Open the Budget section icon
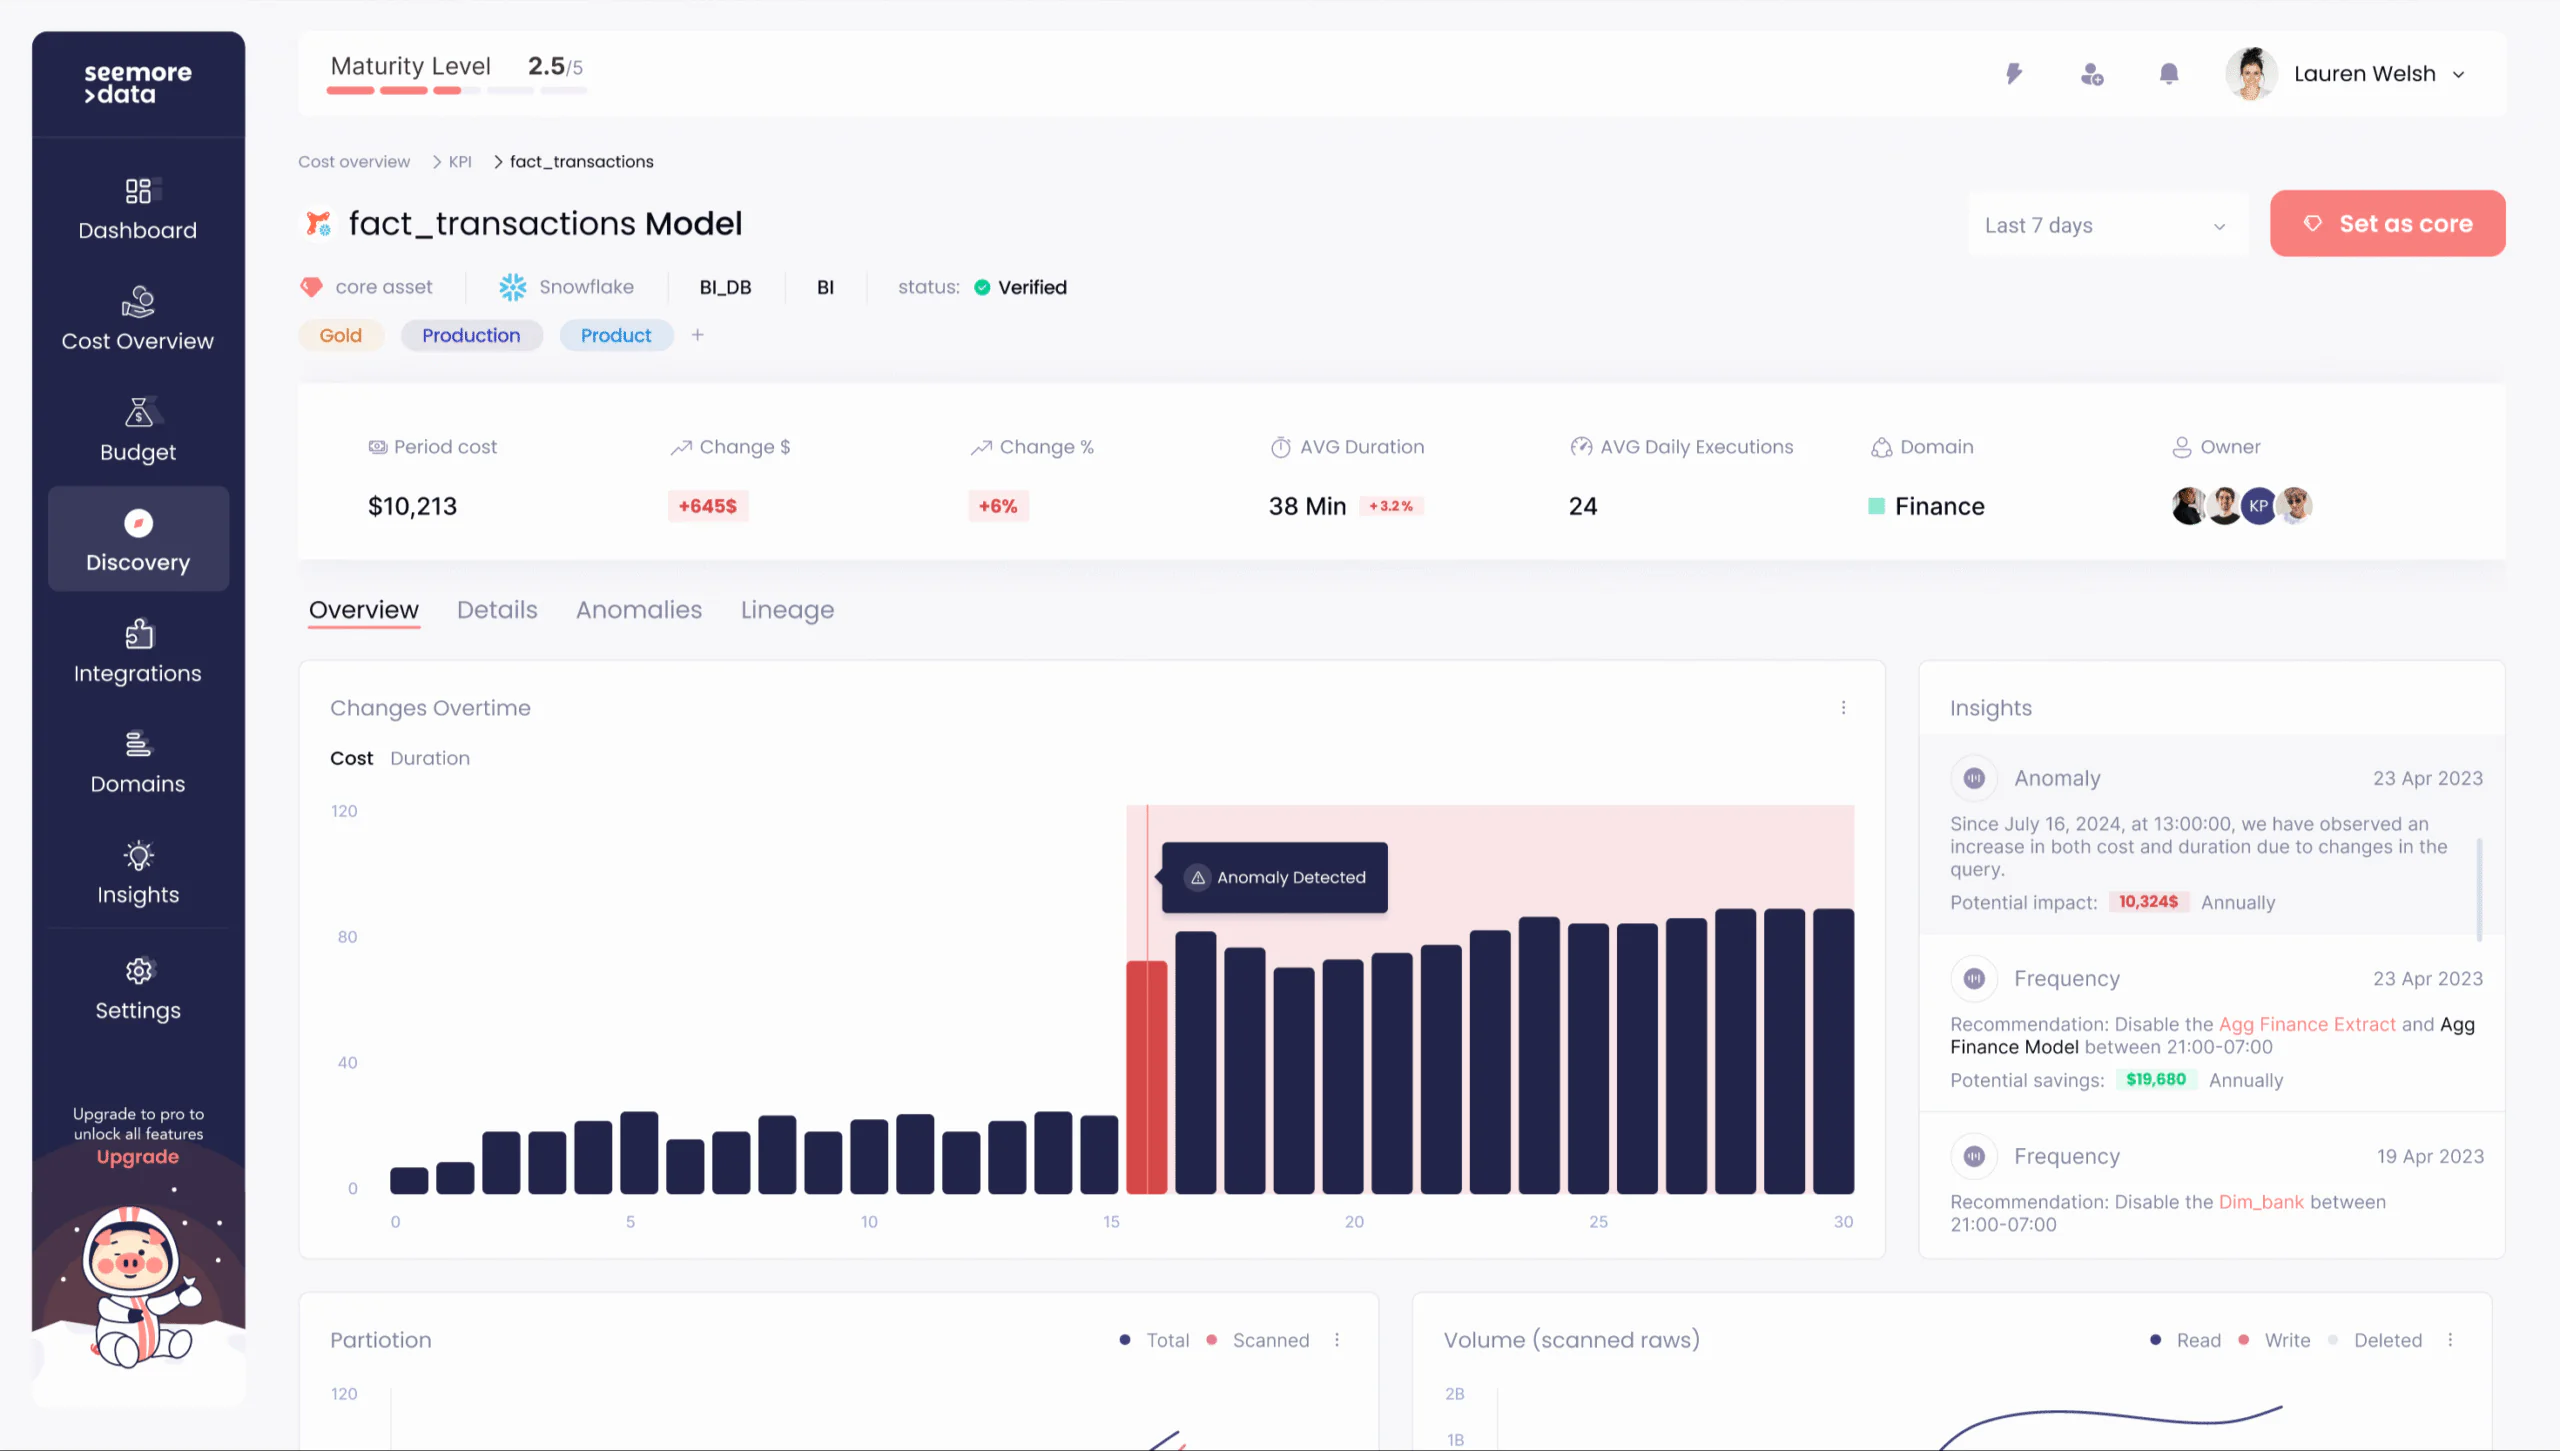The width and height of the screenshot is (2560, 1451). [138, 412]
